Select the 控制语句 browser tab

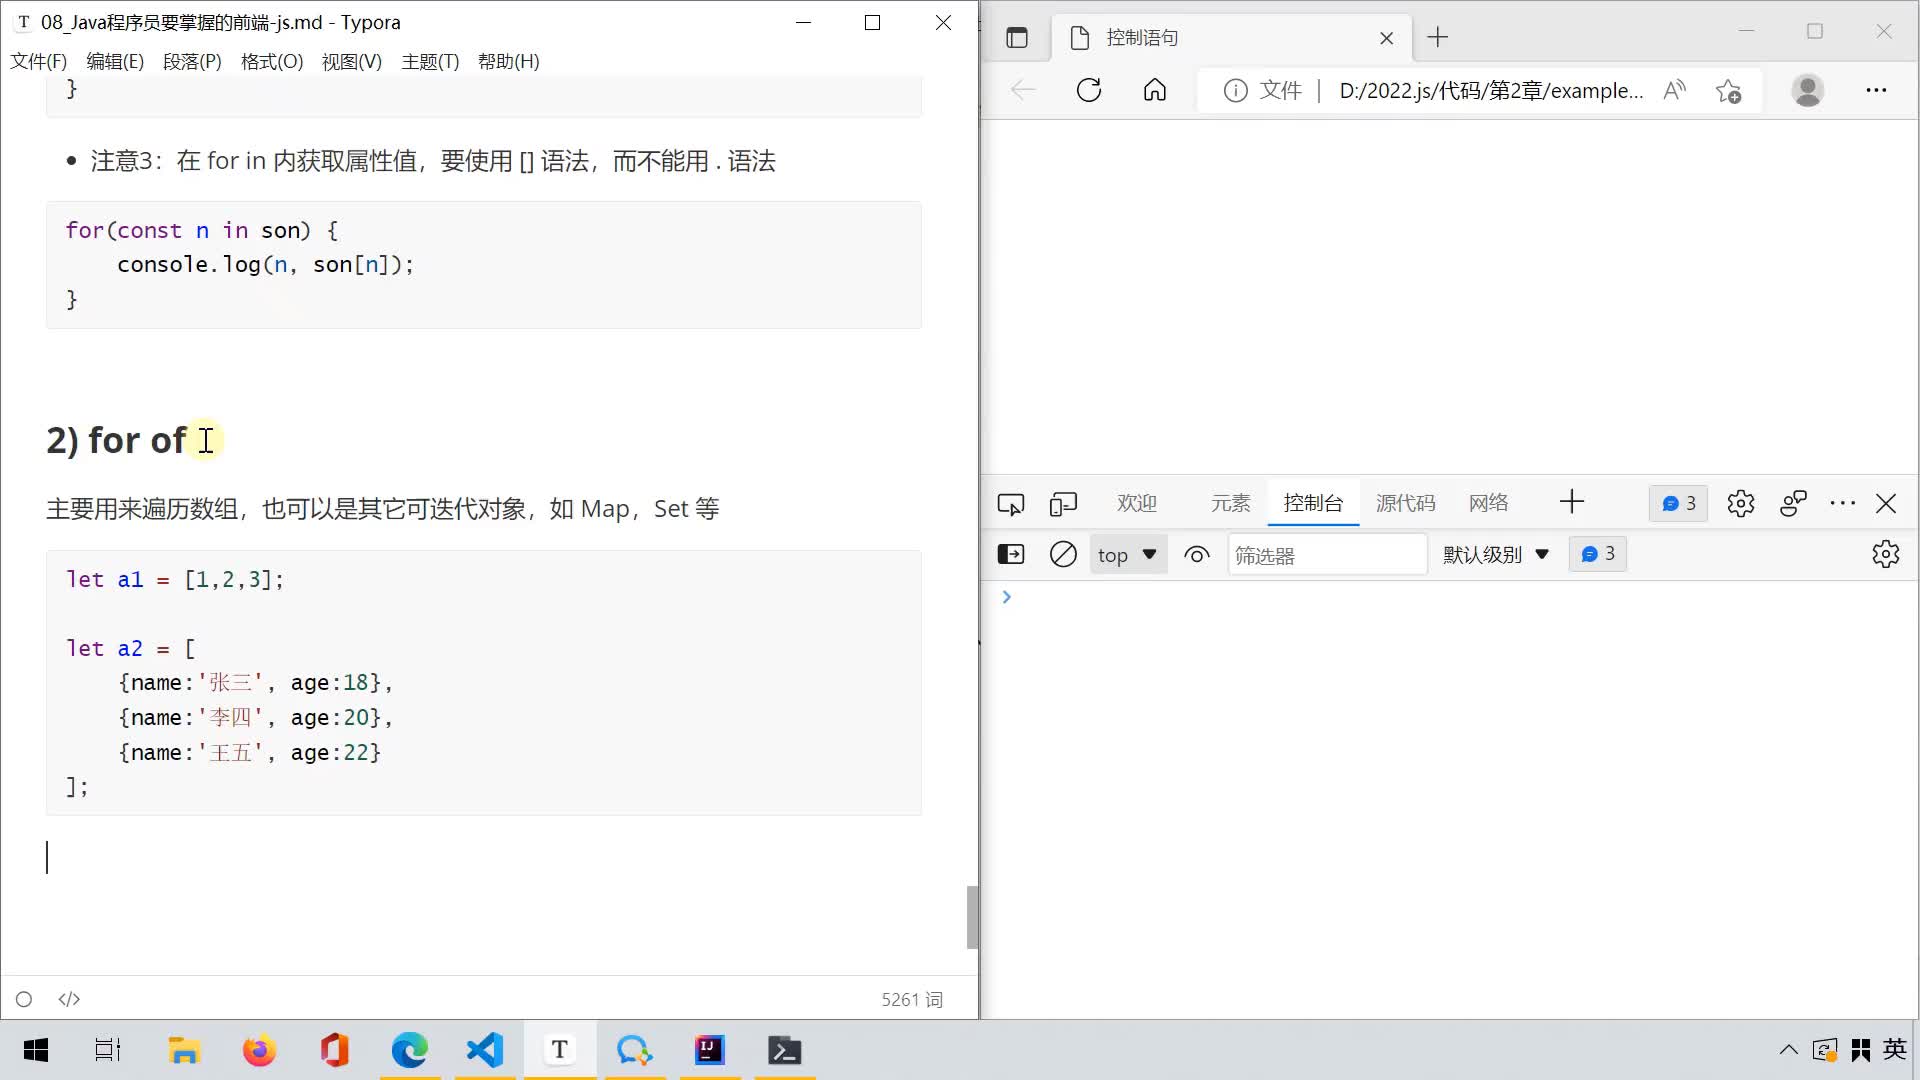click(x=1230, y=38)
